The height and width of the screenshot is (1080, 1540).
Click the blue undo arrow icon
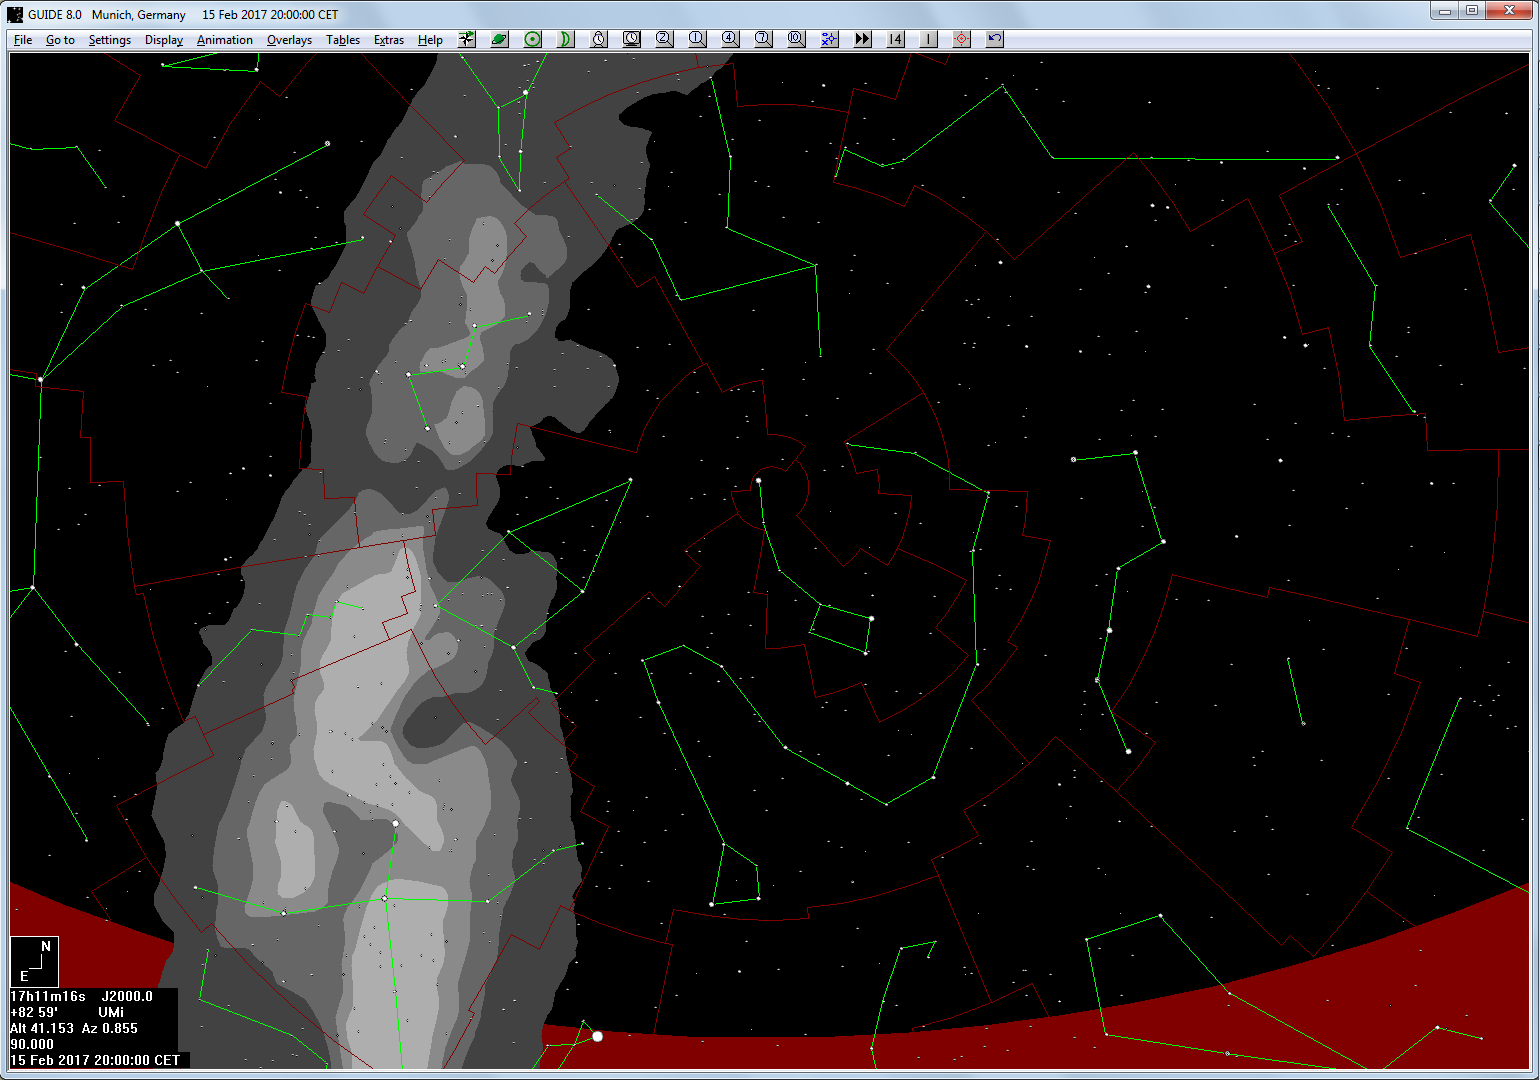pos(995,39)
